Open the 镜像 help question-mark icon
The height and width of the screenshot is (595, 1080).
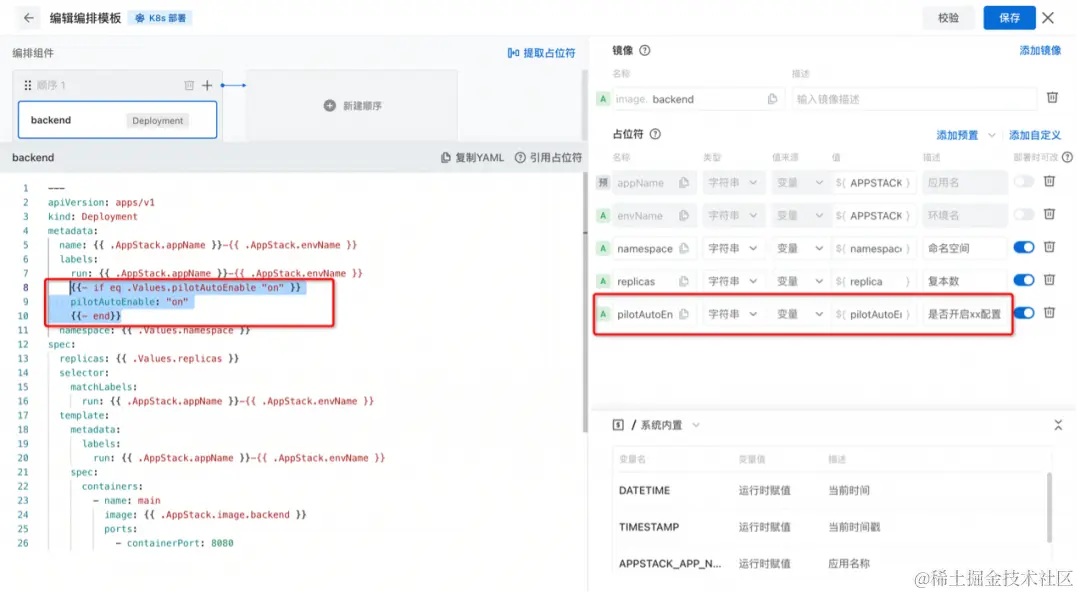pyautogui.click(x=643, y=49)
